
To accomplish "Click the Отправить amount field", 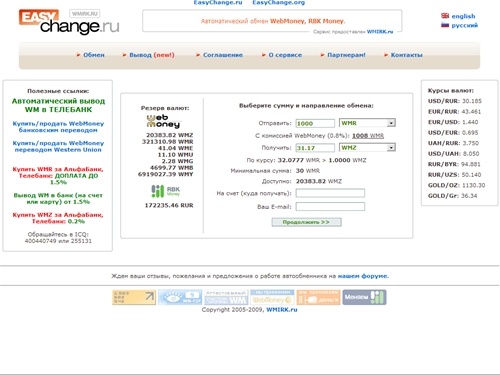I will (315, 123).
